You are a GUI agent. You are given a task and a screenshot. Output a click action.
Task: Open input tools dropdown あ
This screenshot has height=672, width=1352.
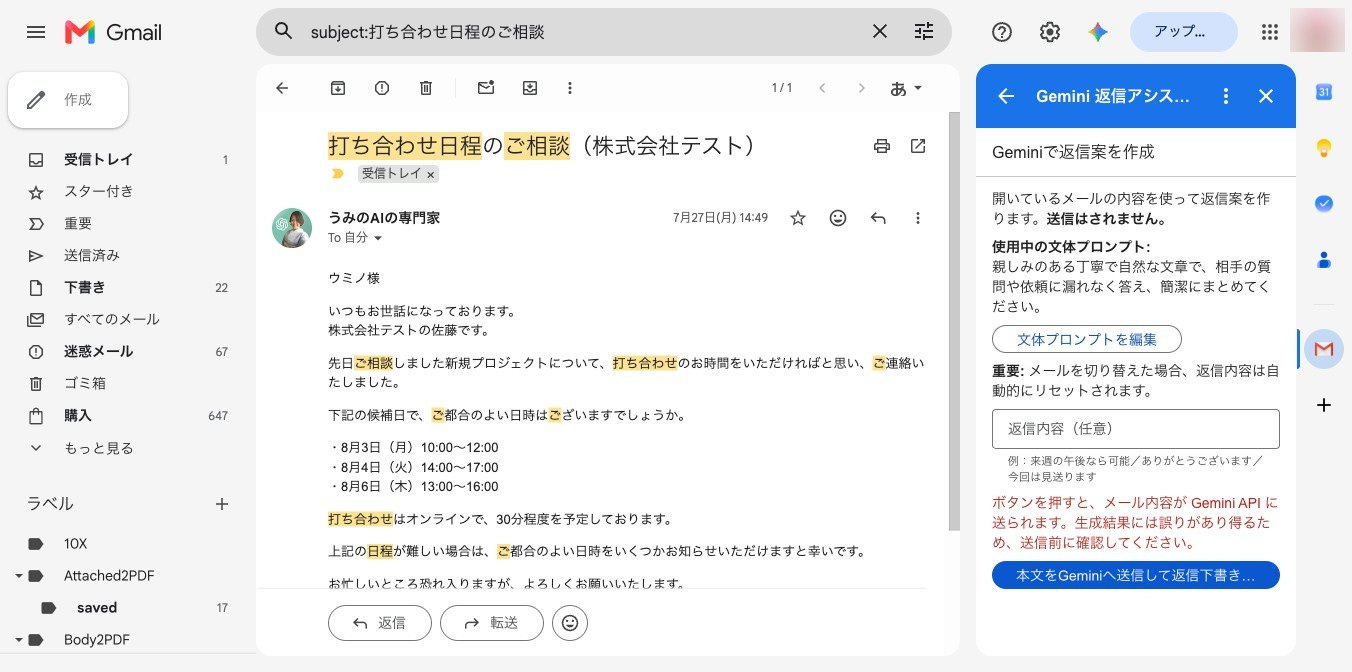coord(906,88)
